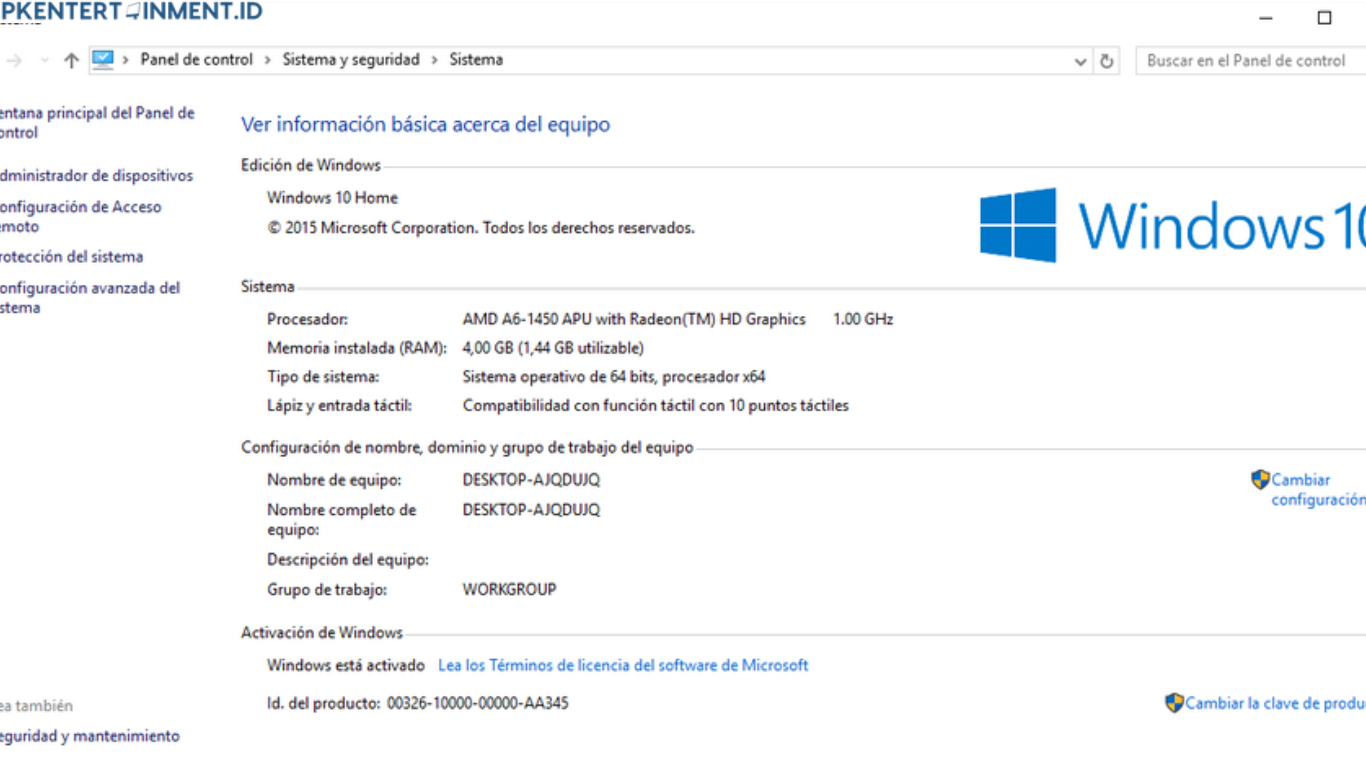Expand chevron before 'Panel de control' breadcrumb

pos(126,60)
